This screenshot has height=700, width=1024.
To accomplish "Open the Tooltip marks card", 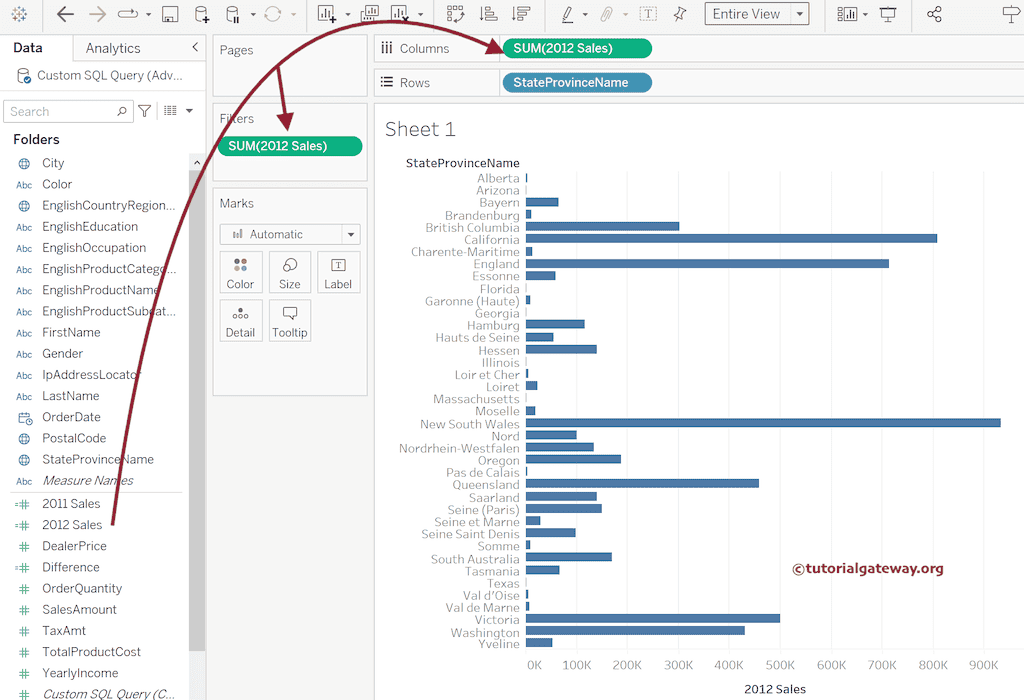I will [290, 321].
